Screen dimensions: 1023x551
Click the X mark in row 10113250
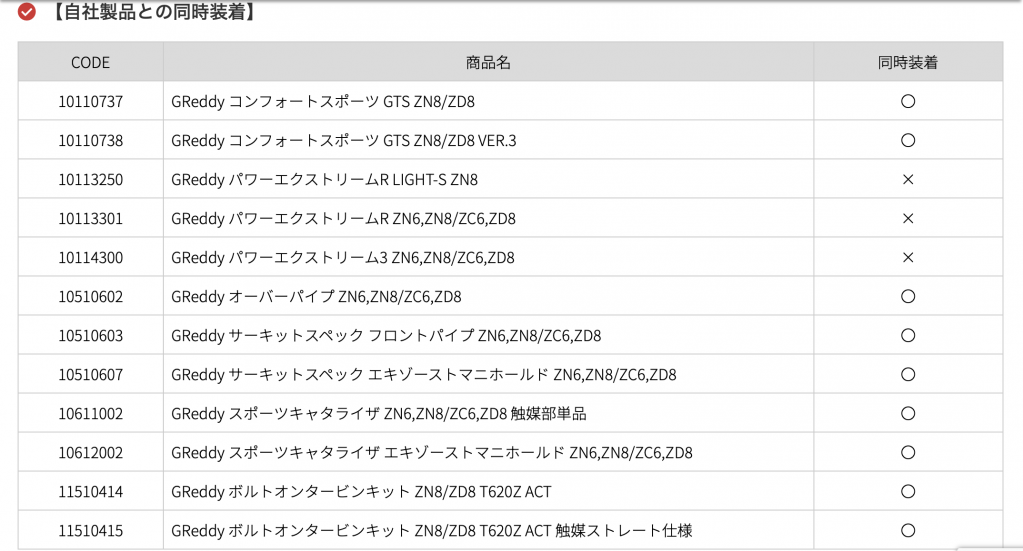[x=908, y=180]
